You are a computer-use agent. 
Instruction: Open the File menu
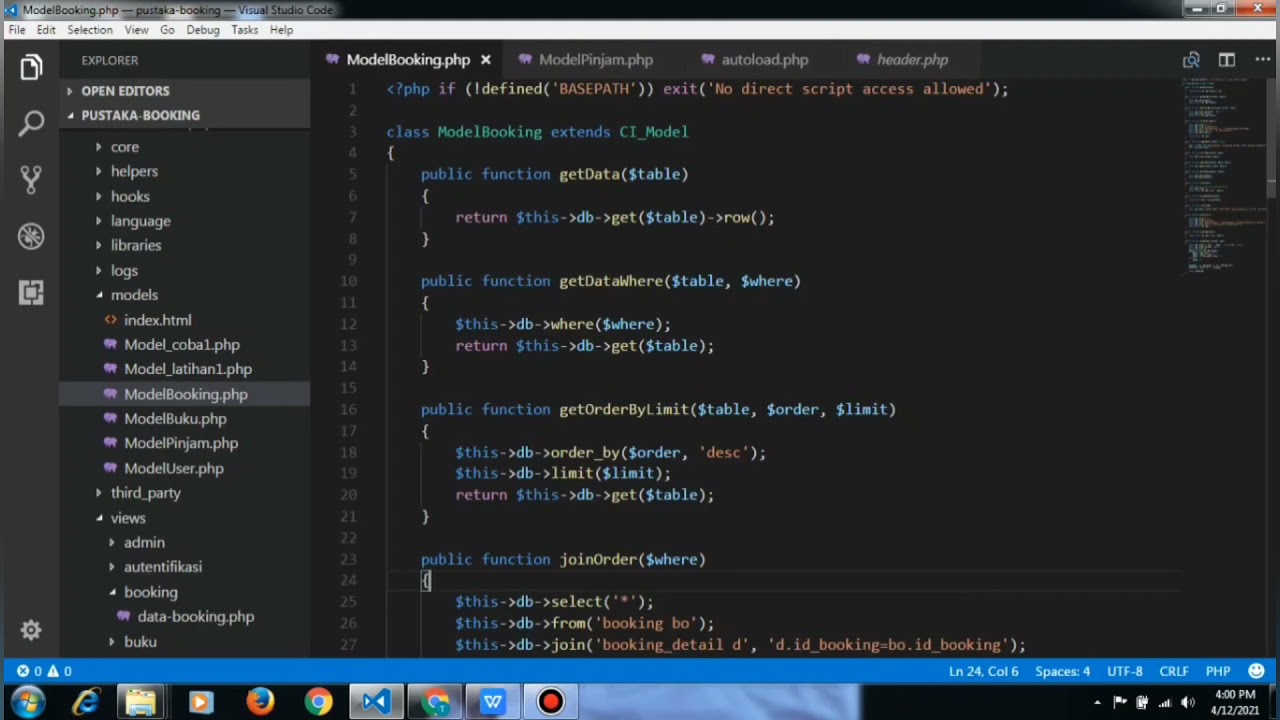tap(17, 30)
